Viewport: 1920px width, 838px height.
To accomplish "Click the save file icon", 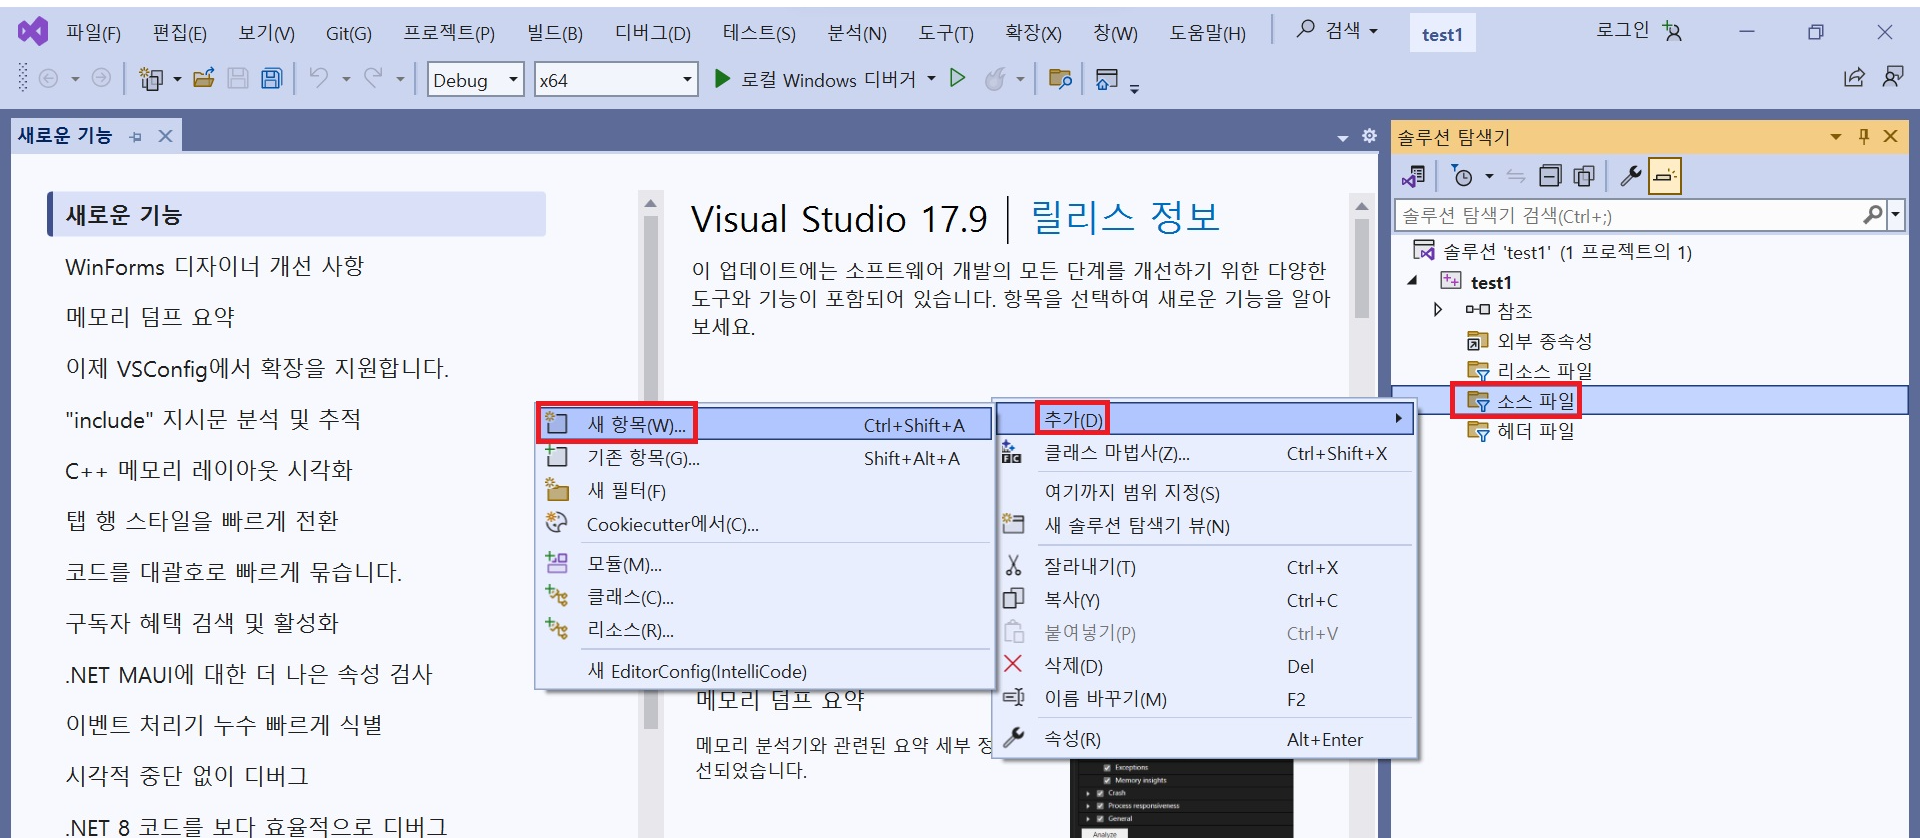I will click(238, 78).
